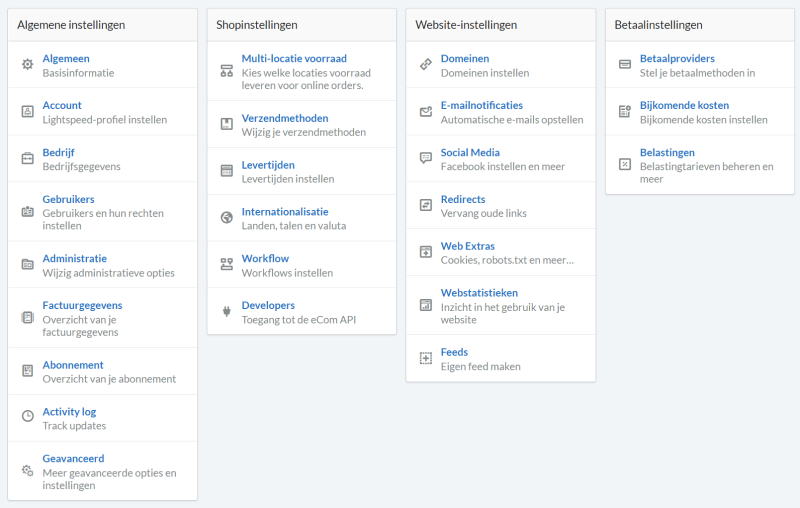Click the icon beside Bijkomende kosten
This screenshot has width=800, height=508.
[x=625, y=111]
